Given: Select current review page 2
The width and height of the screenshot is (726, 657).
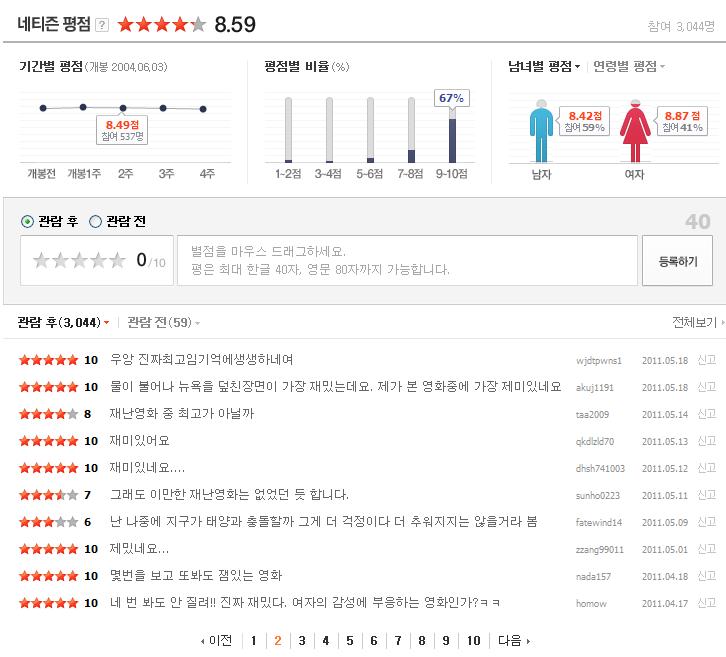Looking at the screenshot, I should pyautogui.click(x=278, y=640).
